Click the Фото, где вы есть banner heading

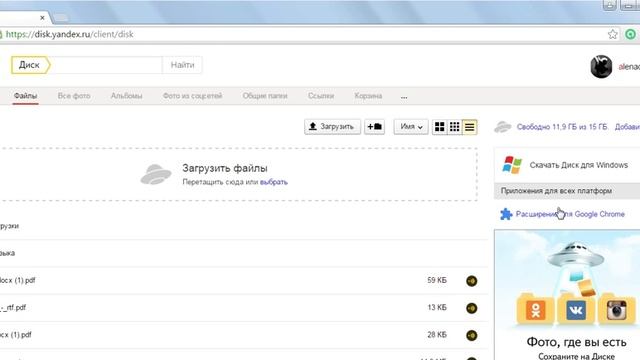[576, 342]
